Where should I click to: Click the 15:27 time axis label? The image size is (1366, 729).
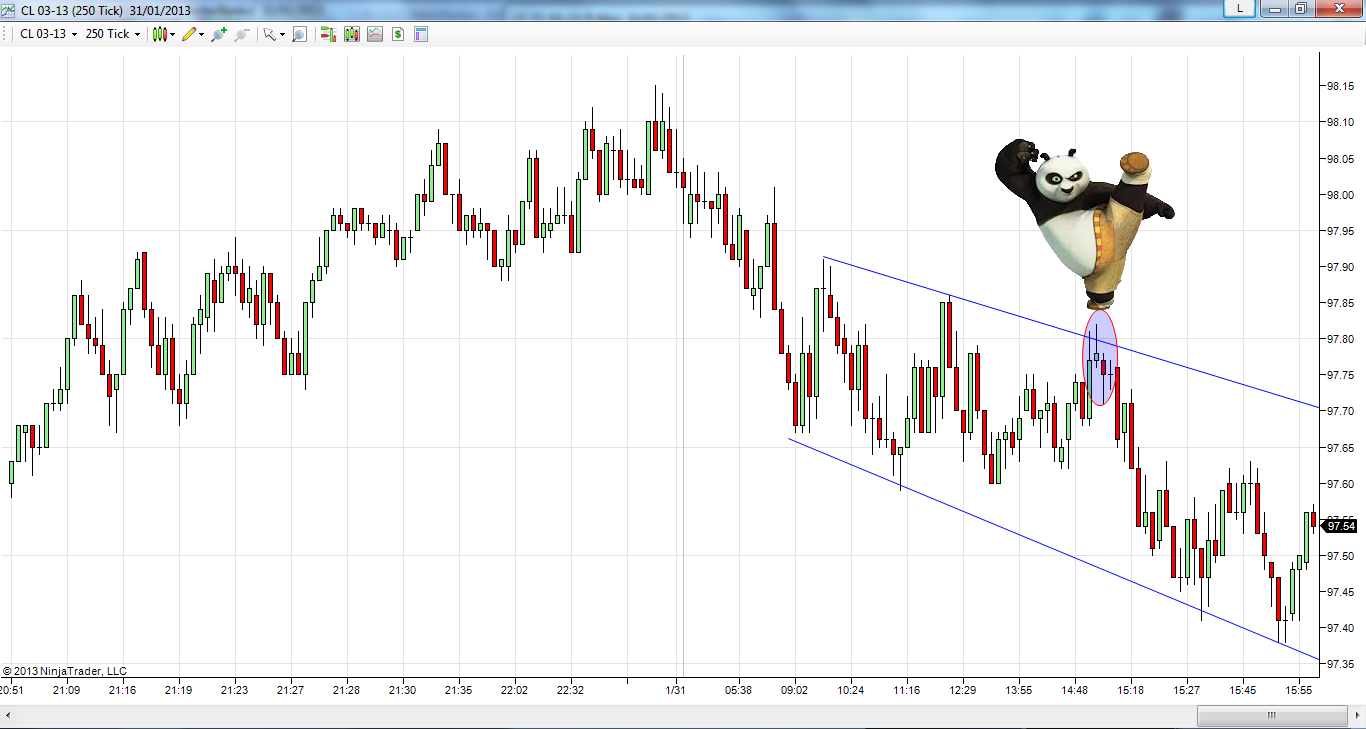click(1187, 690)
